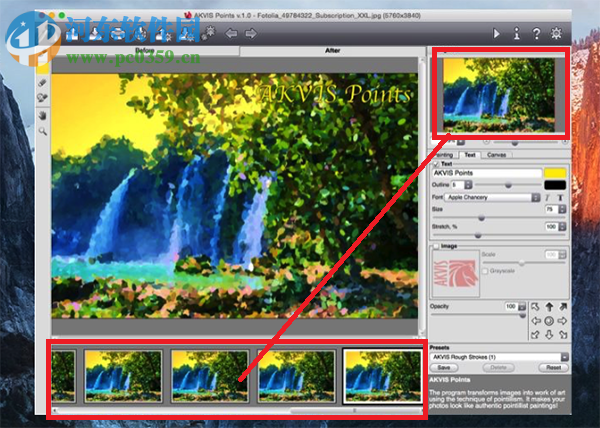Click the Delete preset button

tap(498, 368)
